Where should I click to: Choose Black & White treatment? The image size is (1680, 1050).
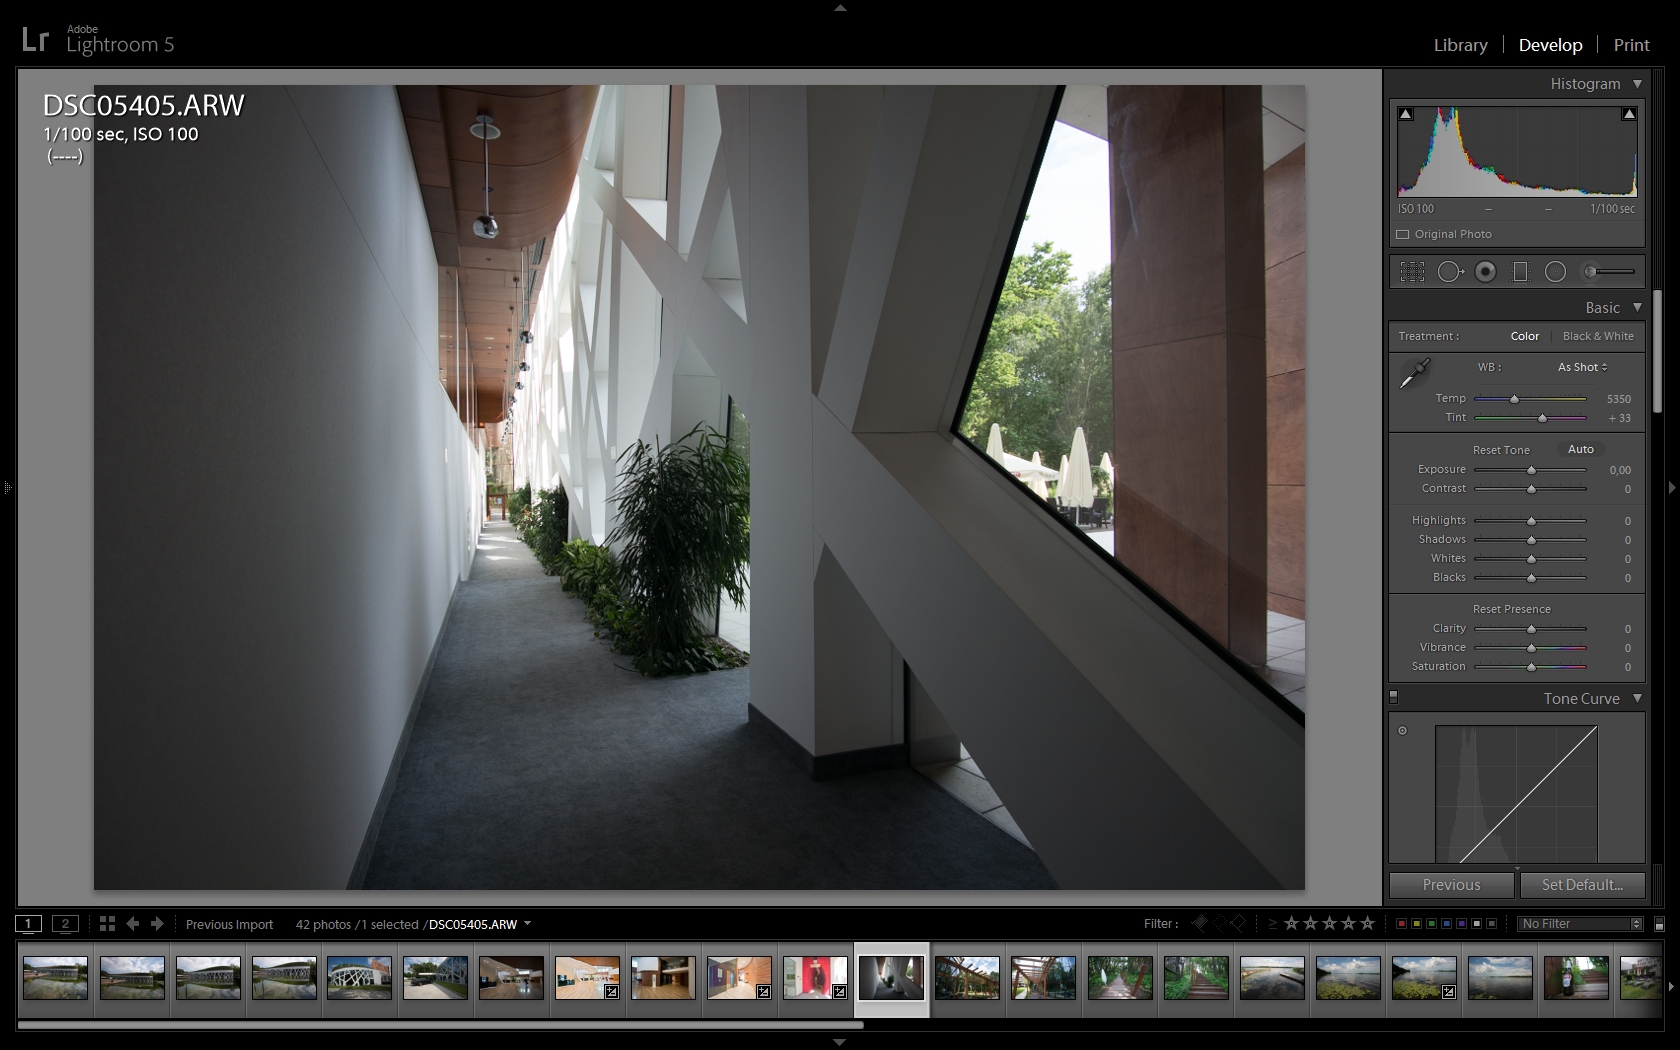pyautogui.click(x=1598, y=336)
